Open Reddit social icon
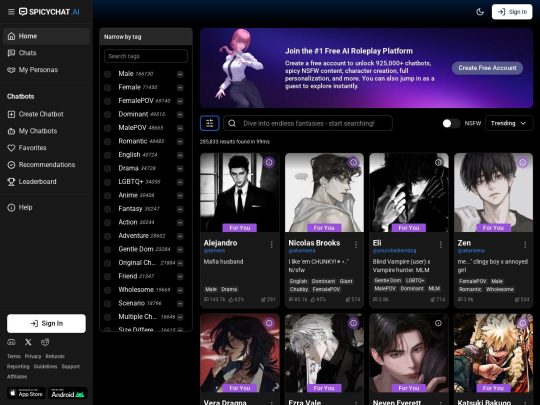The width and height of the screenshot is (540, 405). 45,342
